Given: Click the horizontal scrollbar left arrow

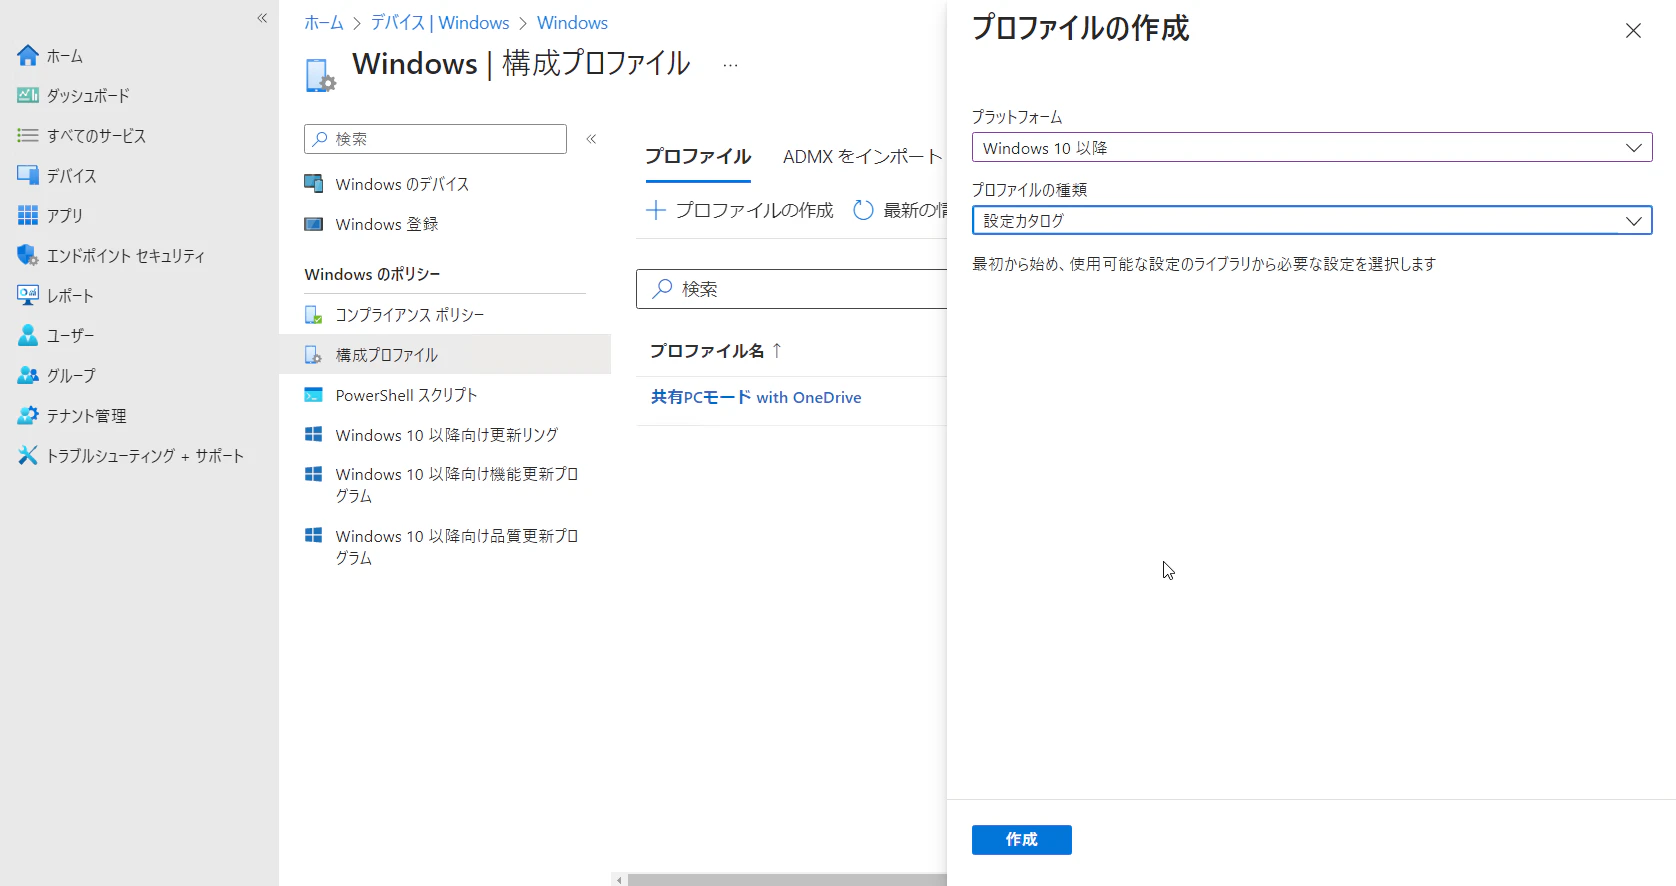Looking at the screenshot, I should click(620, 880).
